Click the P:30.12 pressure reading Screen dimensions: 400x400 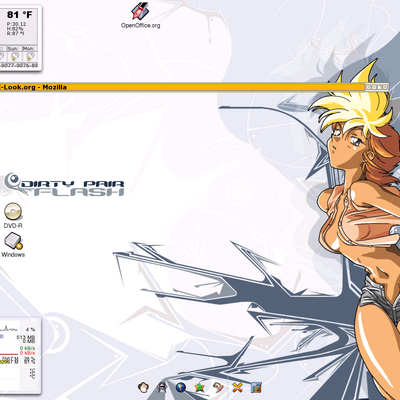tap(16, 24)
